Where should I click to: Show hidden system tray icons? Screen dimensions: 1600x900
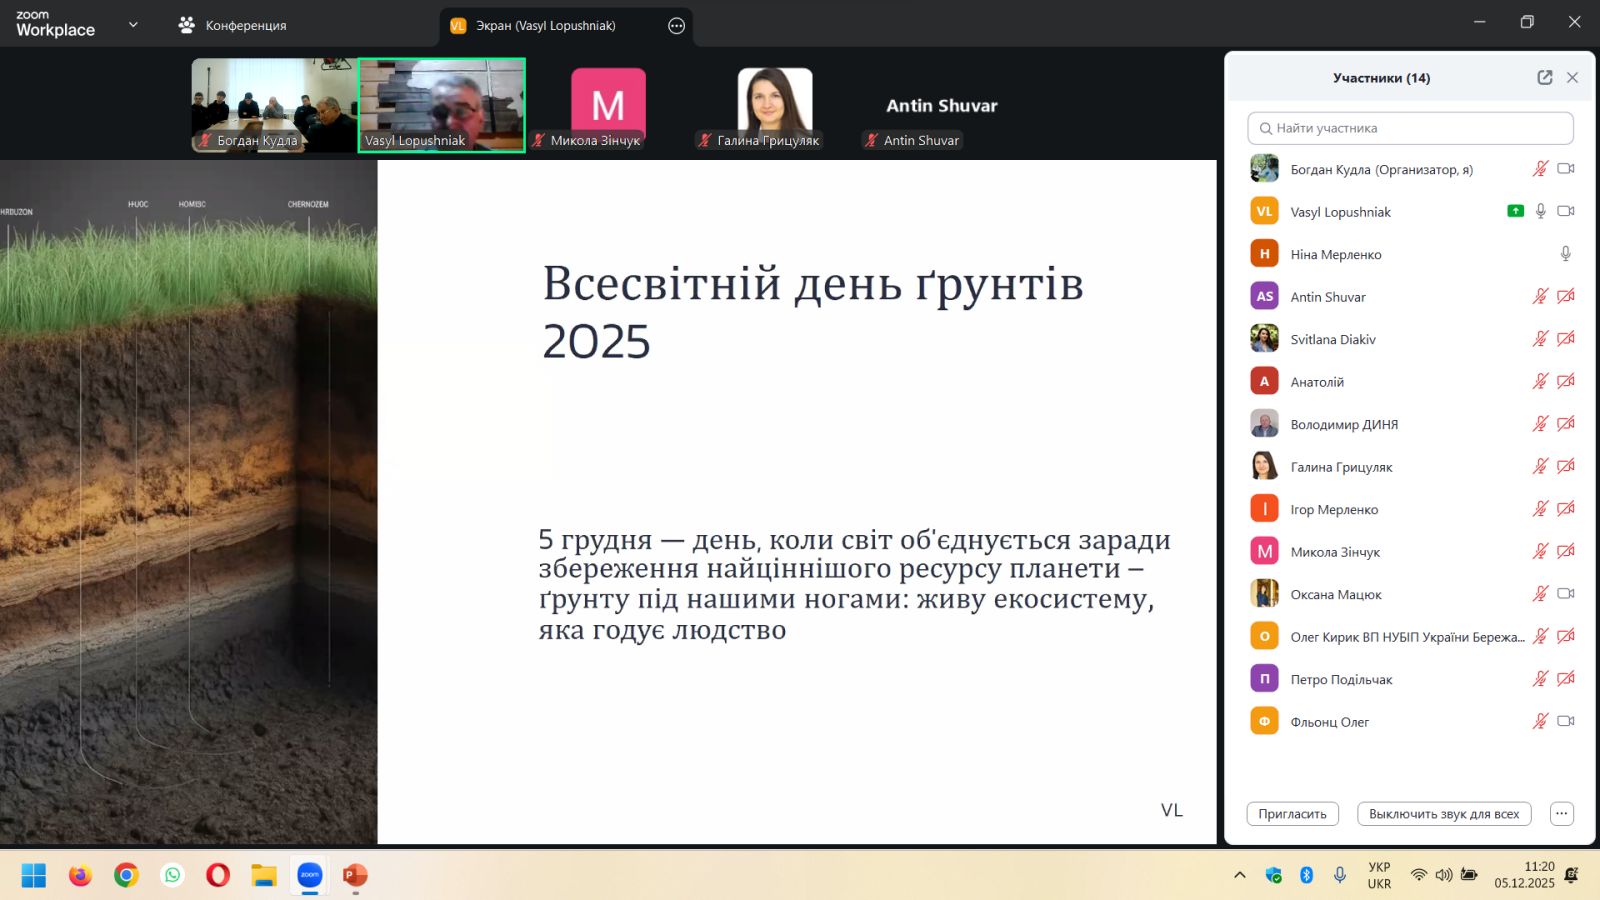[x=1240, y=875]
